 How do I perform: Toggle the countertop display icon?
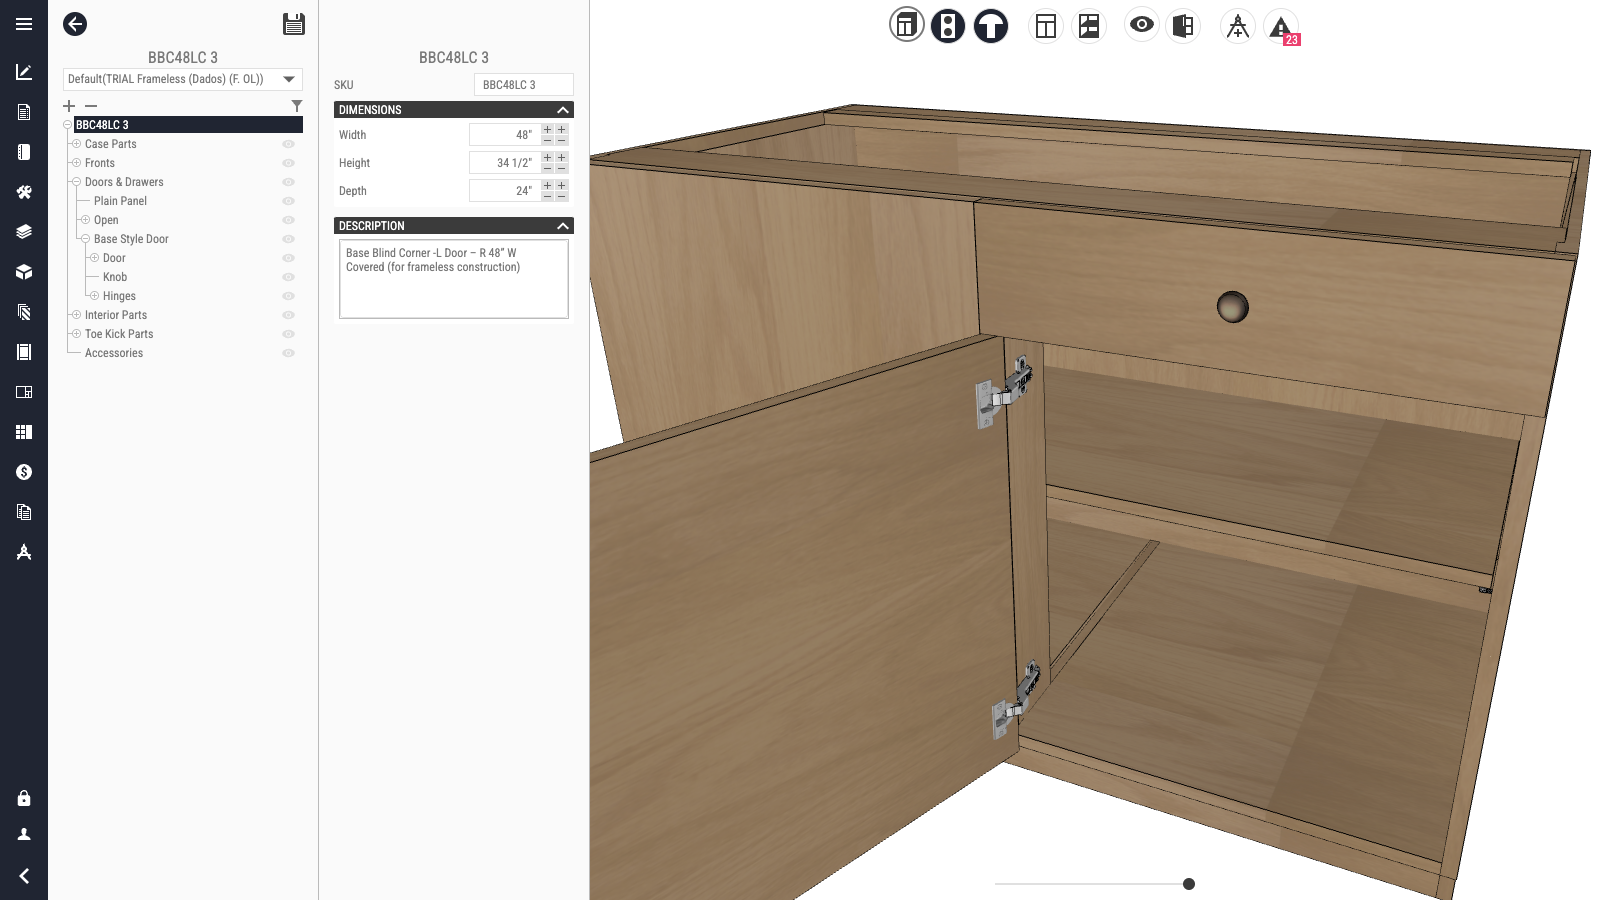pos(991,25)
